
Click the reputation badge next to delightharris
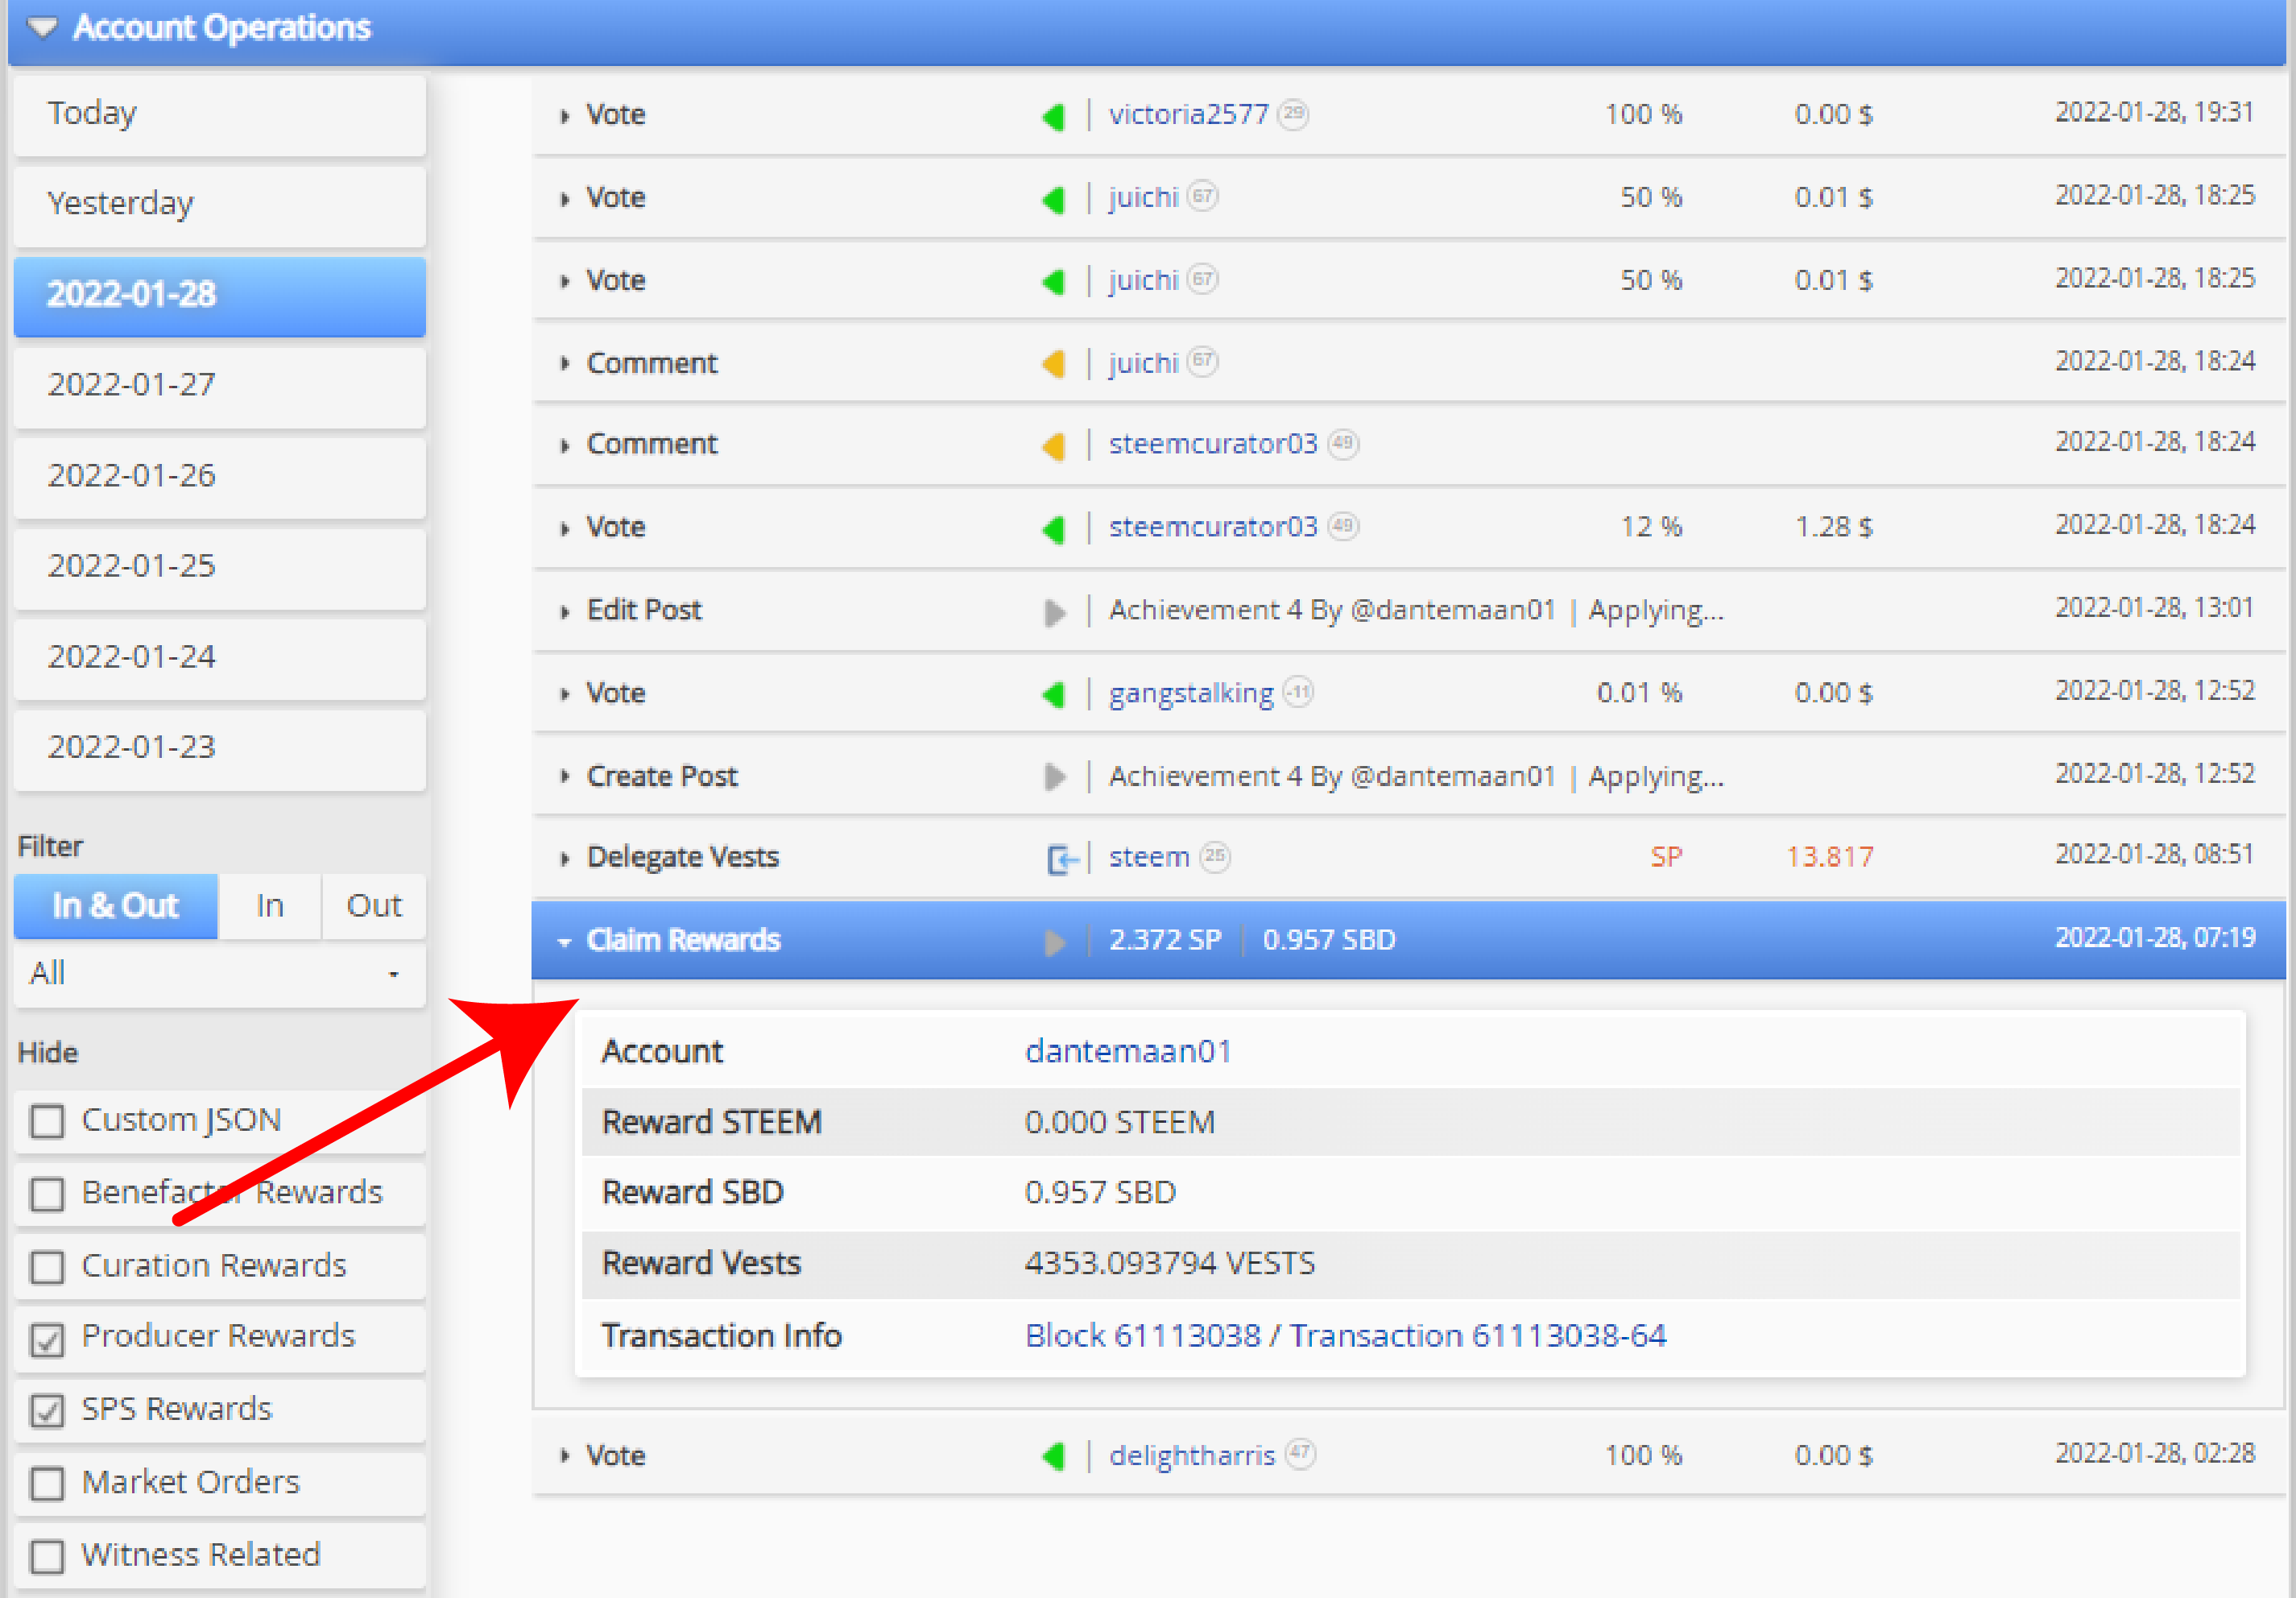point(1300,1453)
